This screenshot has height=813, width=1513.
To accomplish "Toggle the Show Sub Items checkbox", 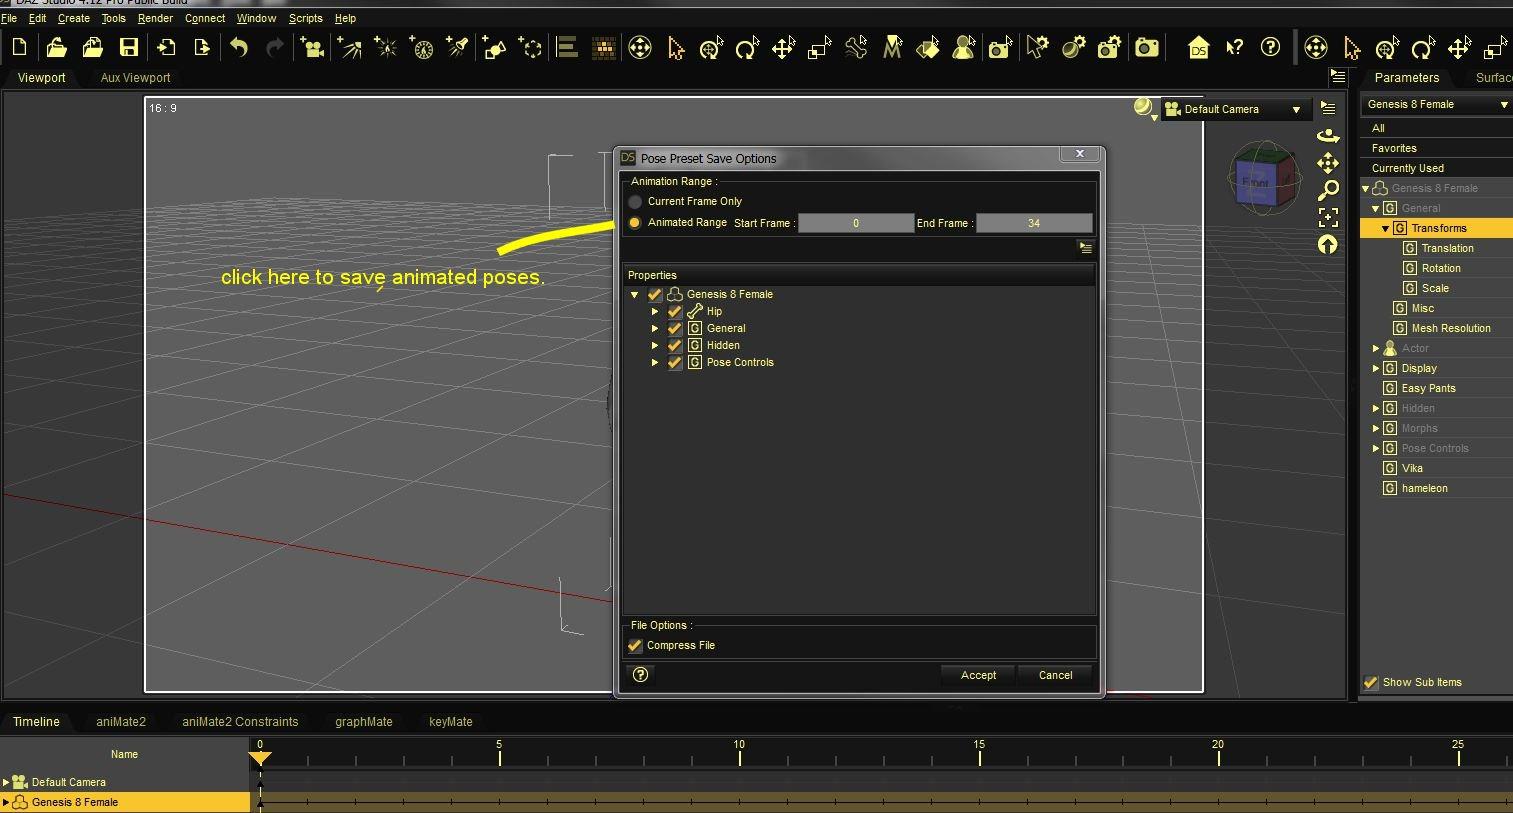I will tap(1371, 683).
